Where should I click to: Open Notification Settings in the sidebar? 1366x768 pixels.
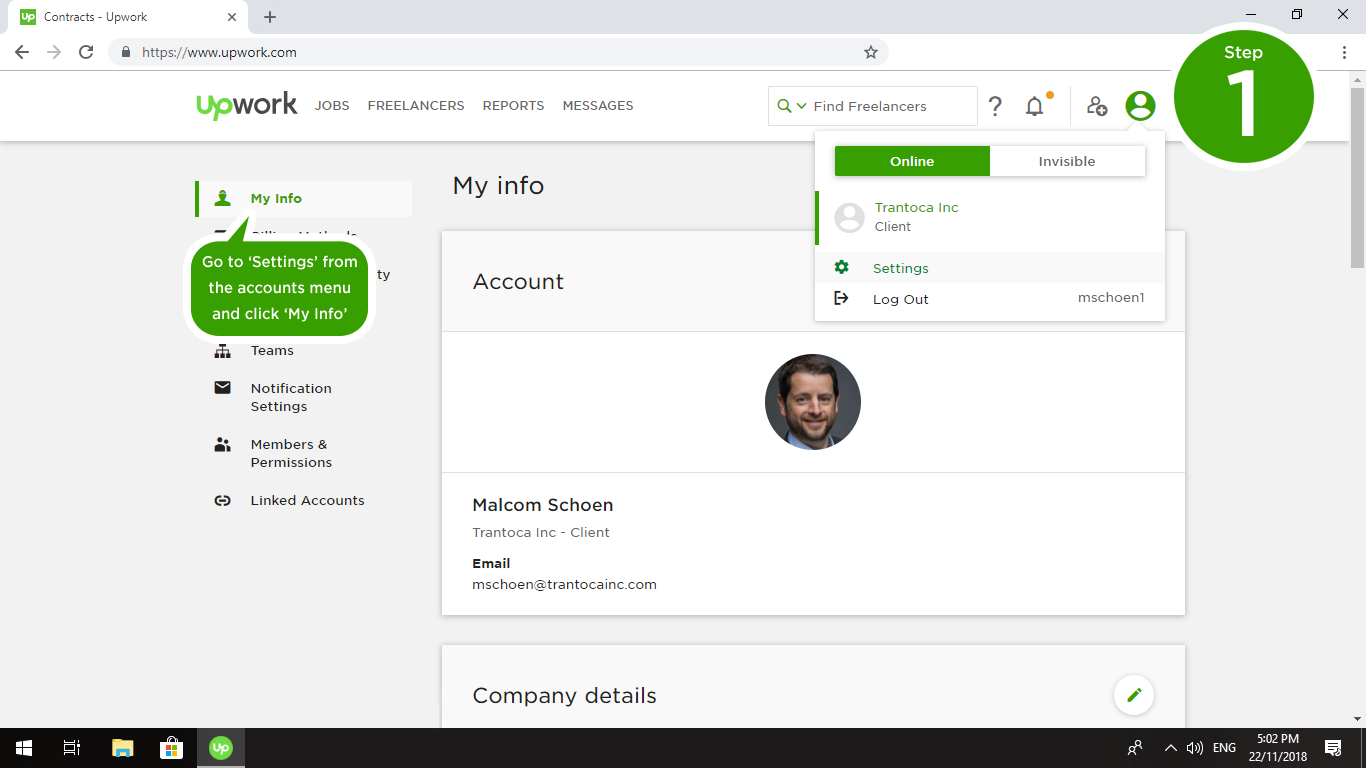291,397
